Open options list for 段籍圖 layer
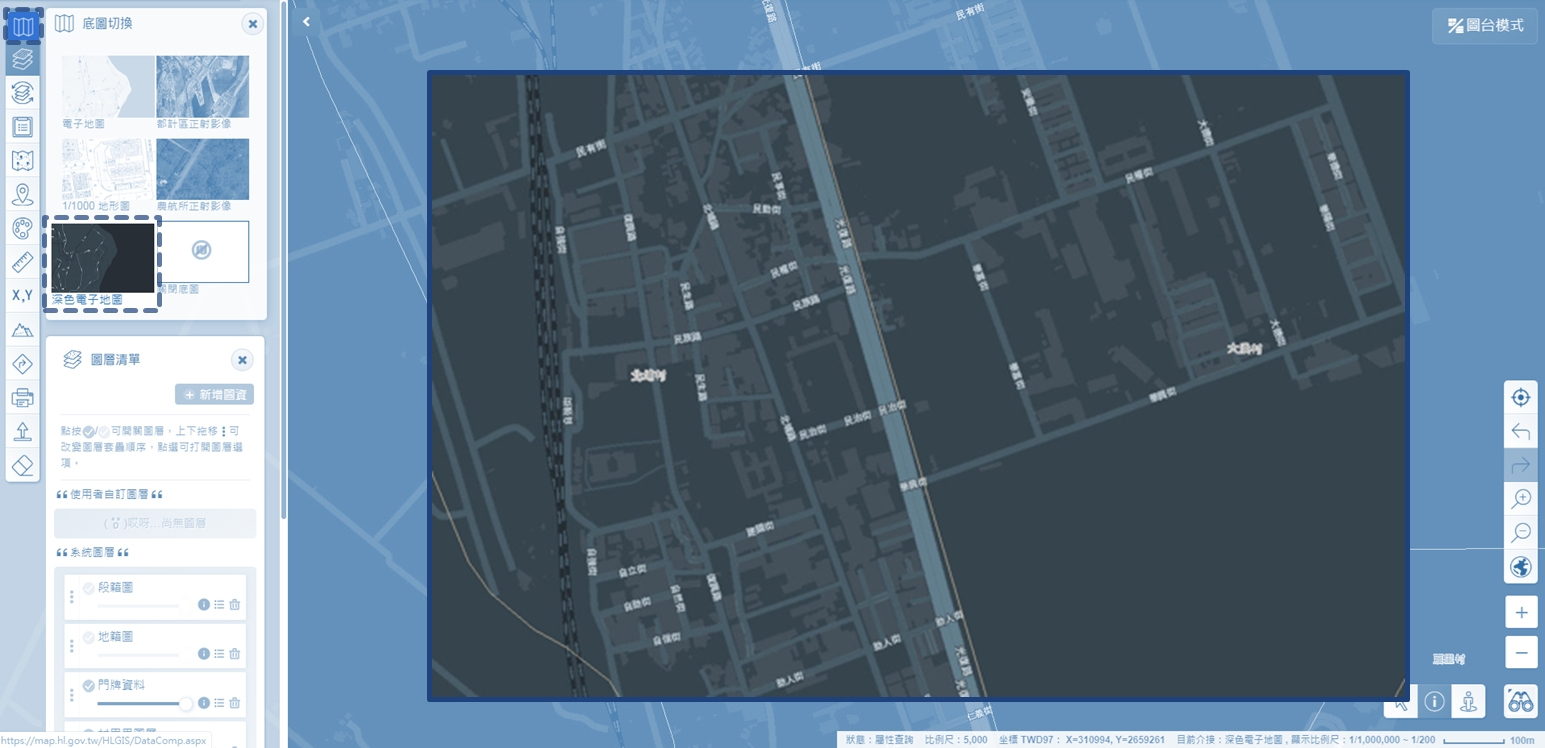The height and width of the screenshot is (748, 1545). click(x=219, y=605)
